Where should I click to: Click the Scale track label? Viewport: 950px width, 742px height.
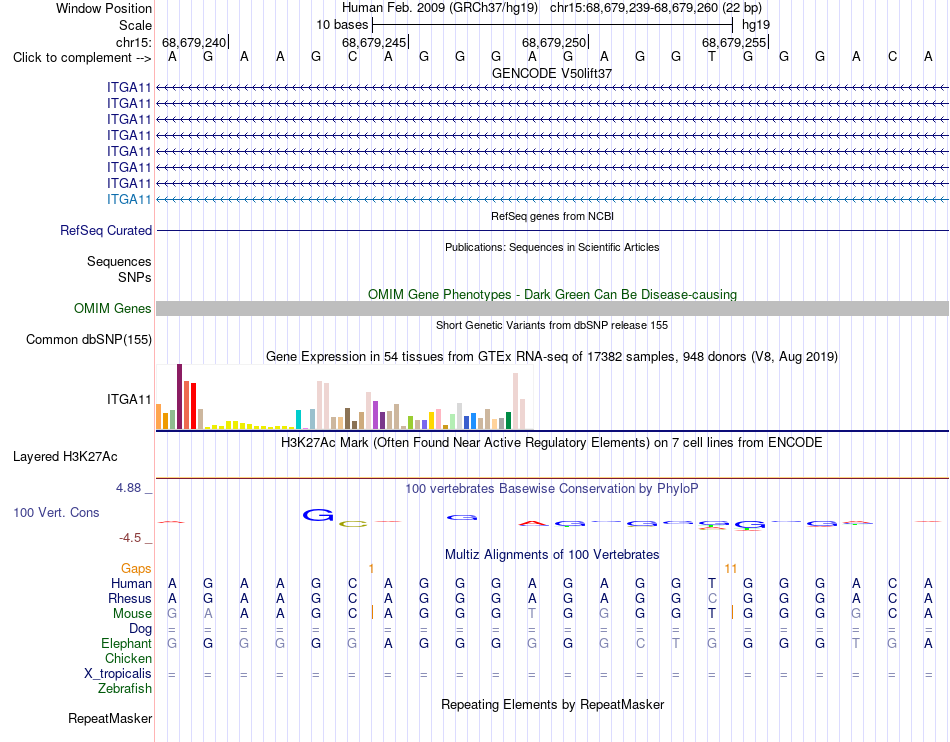pyautogui.click(x=135, y=25)
